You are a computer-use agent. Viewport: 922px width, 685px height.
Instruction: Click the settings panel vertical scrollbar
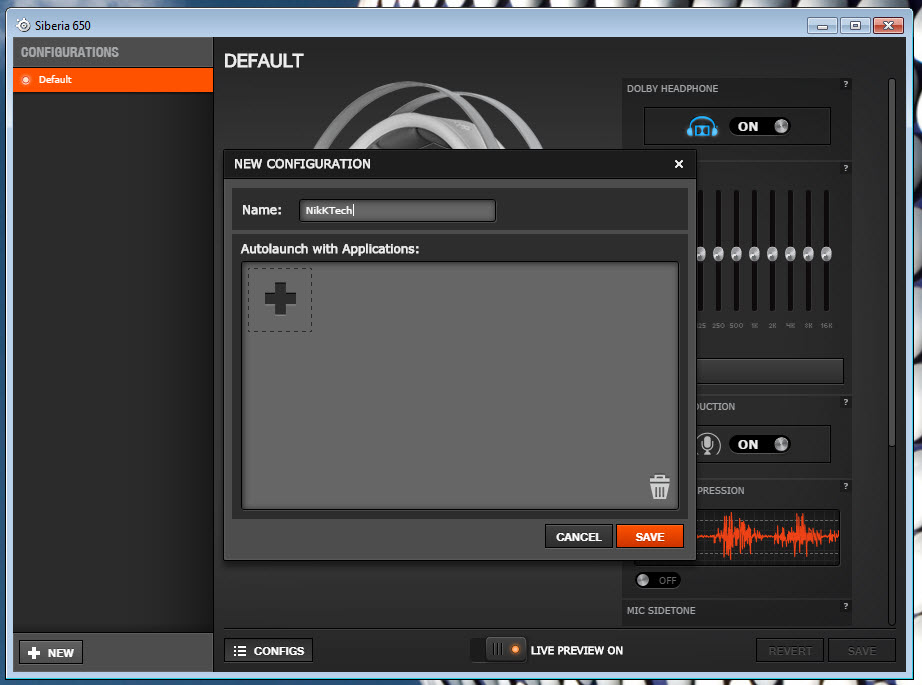click(x=891, y=263)
